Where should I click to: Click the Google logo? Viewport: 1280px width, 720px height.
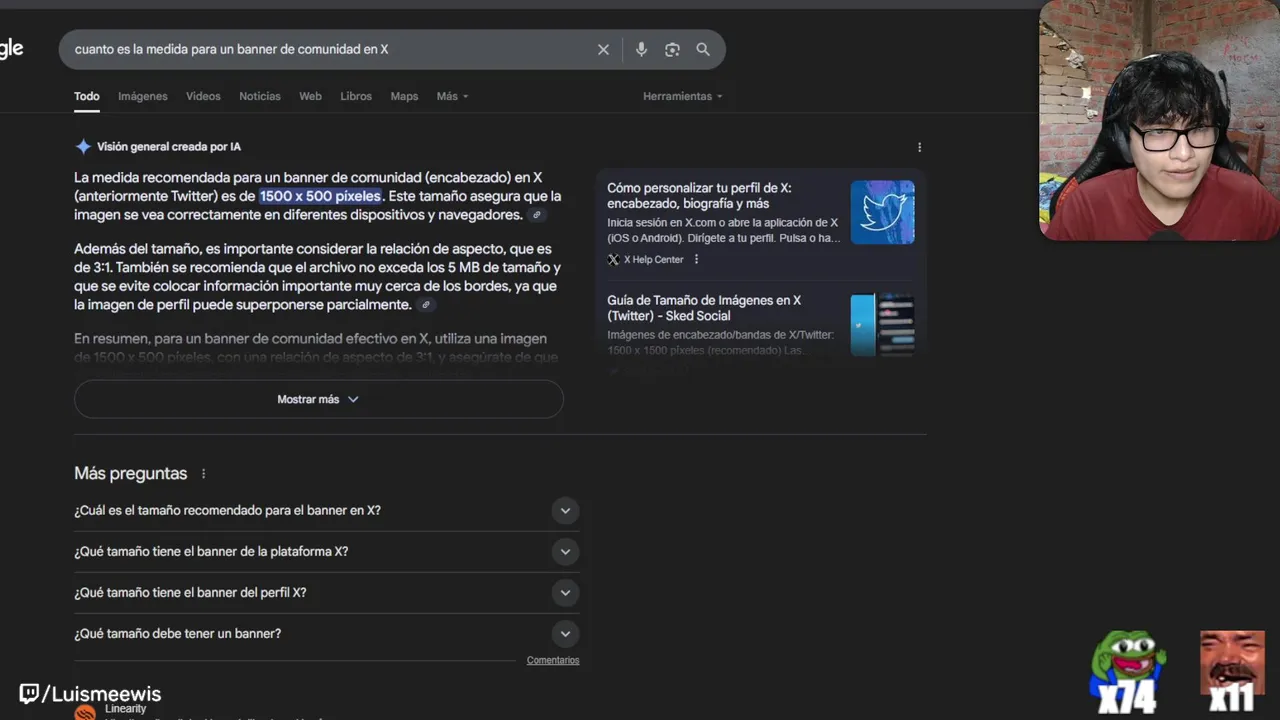pyautogui.click(x=11, y=49)
